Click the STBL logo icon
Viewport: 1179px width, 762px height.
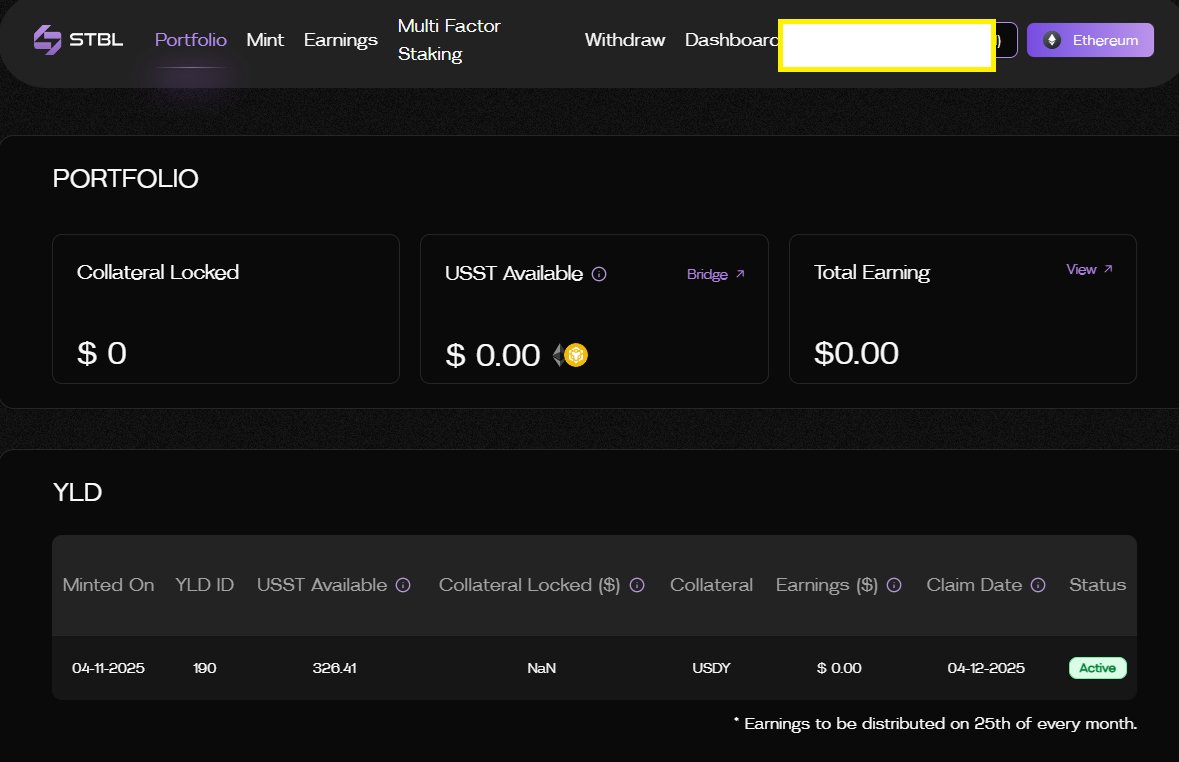click(x=47, y=40)
